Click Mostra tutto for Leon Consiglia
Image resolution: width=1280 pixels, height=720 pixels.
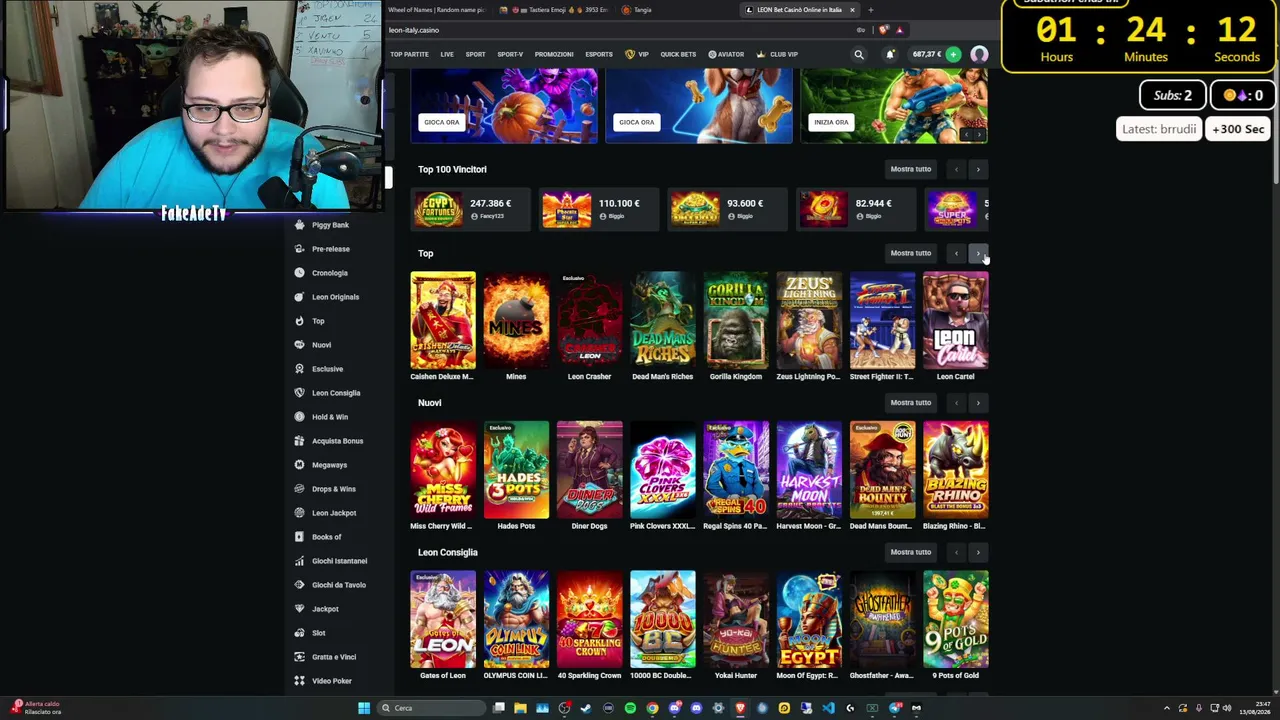[910, 552]
